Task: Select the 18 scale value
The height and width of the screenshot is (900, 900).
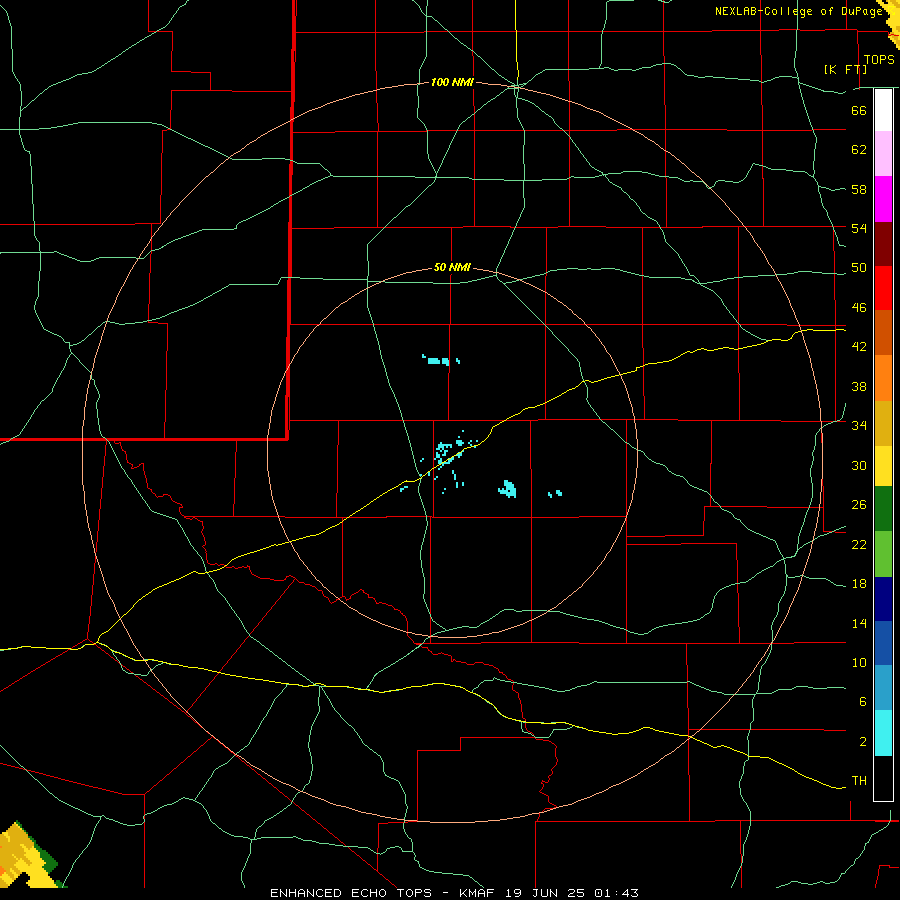Action: pyautogui.click(x=859, y=584)
